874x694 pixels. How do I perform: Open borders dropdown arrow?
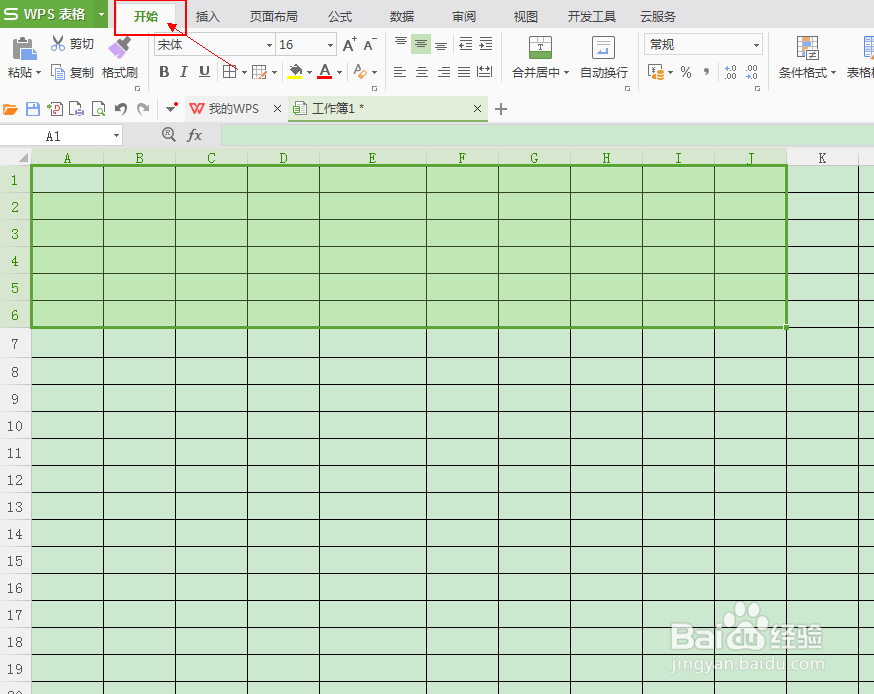pos(244,72)
